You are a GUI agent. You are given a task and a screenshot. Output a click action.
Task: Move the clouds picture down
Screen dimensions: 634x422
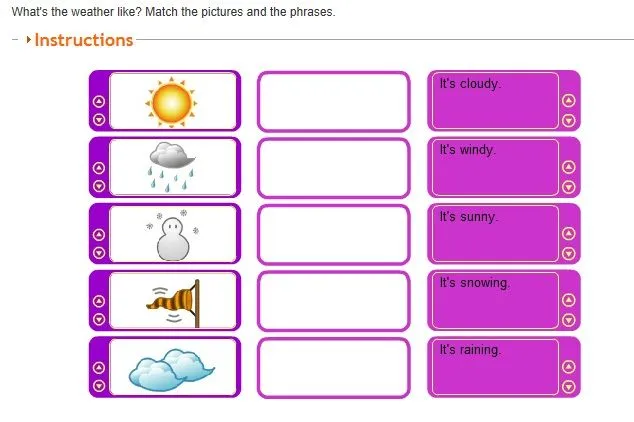click(99, 386)
